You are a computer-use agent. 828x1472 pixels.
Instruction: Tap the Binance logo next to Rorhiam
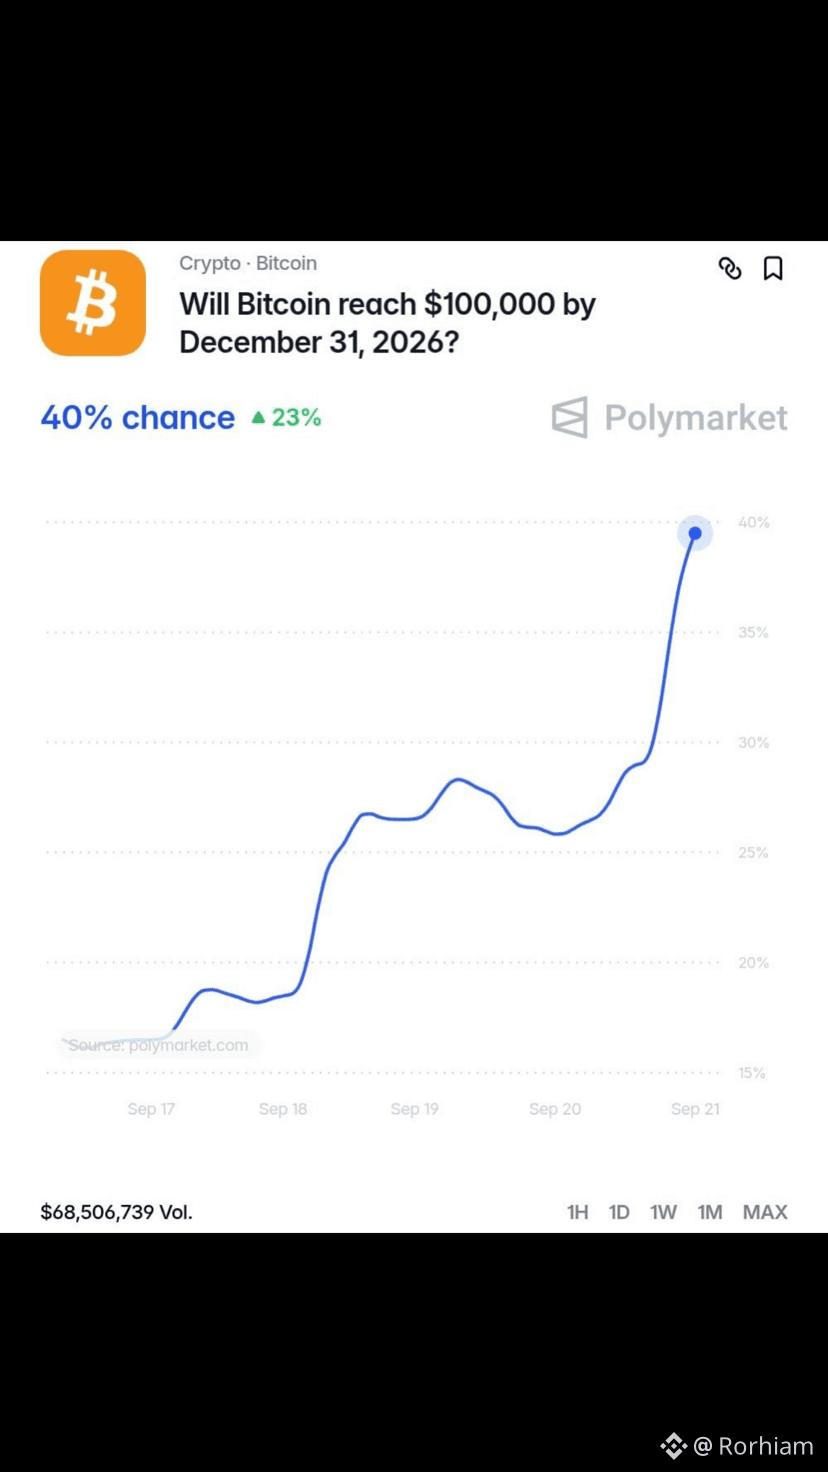[x=673, y=1446]
